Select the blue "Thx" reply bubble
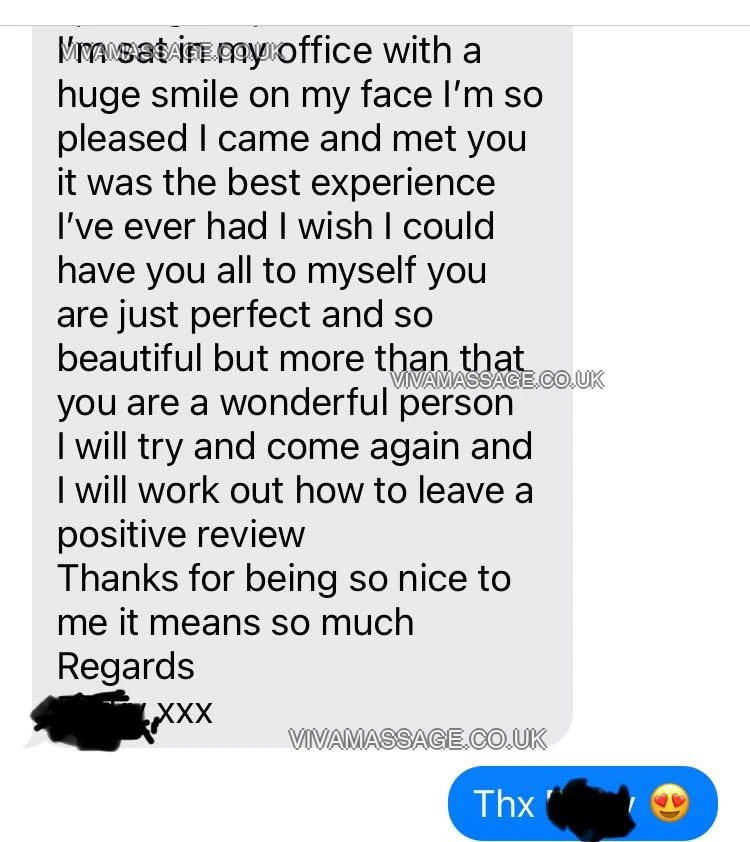Screen dimensions: 750x842 point(582,803)
